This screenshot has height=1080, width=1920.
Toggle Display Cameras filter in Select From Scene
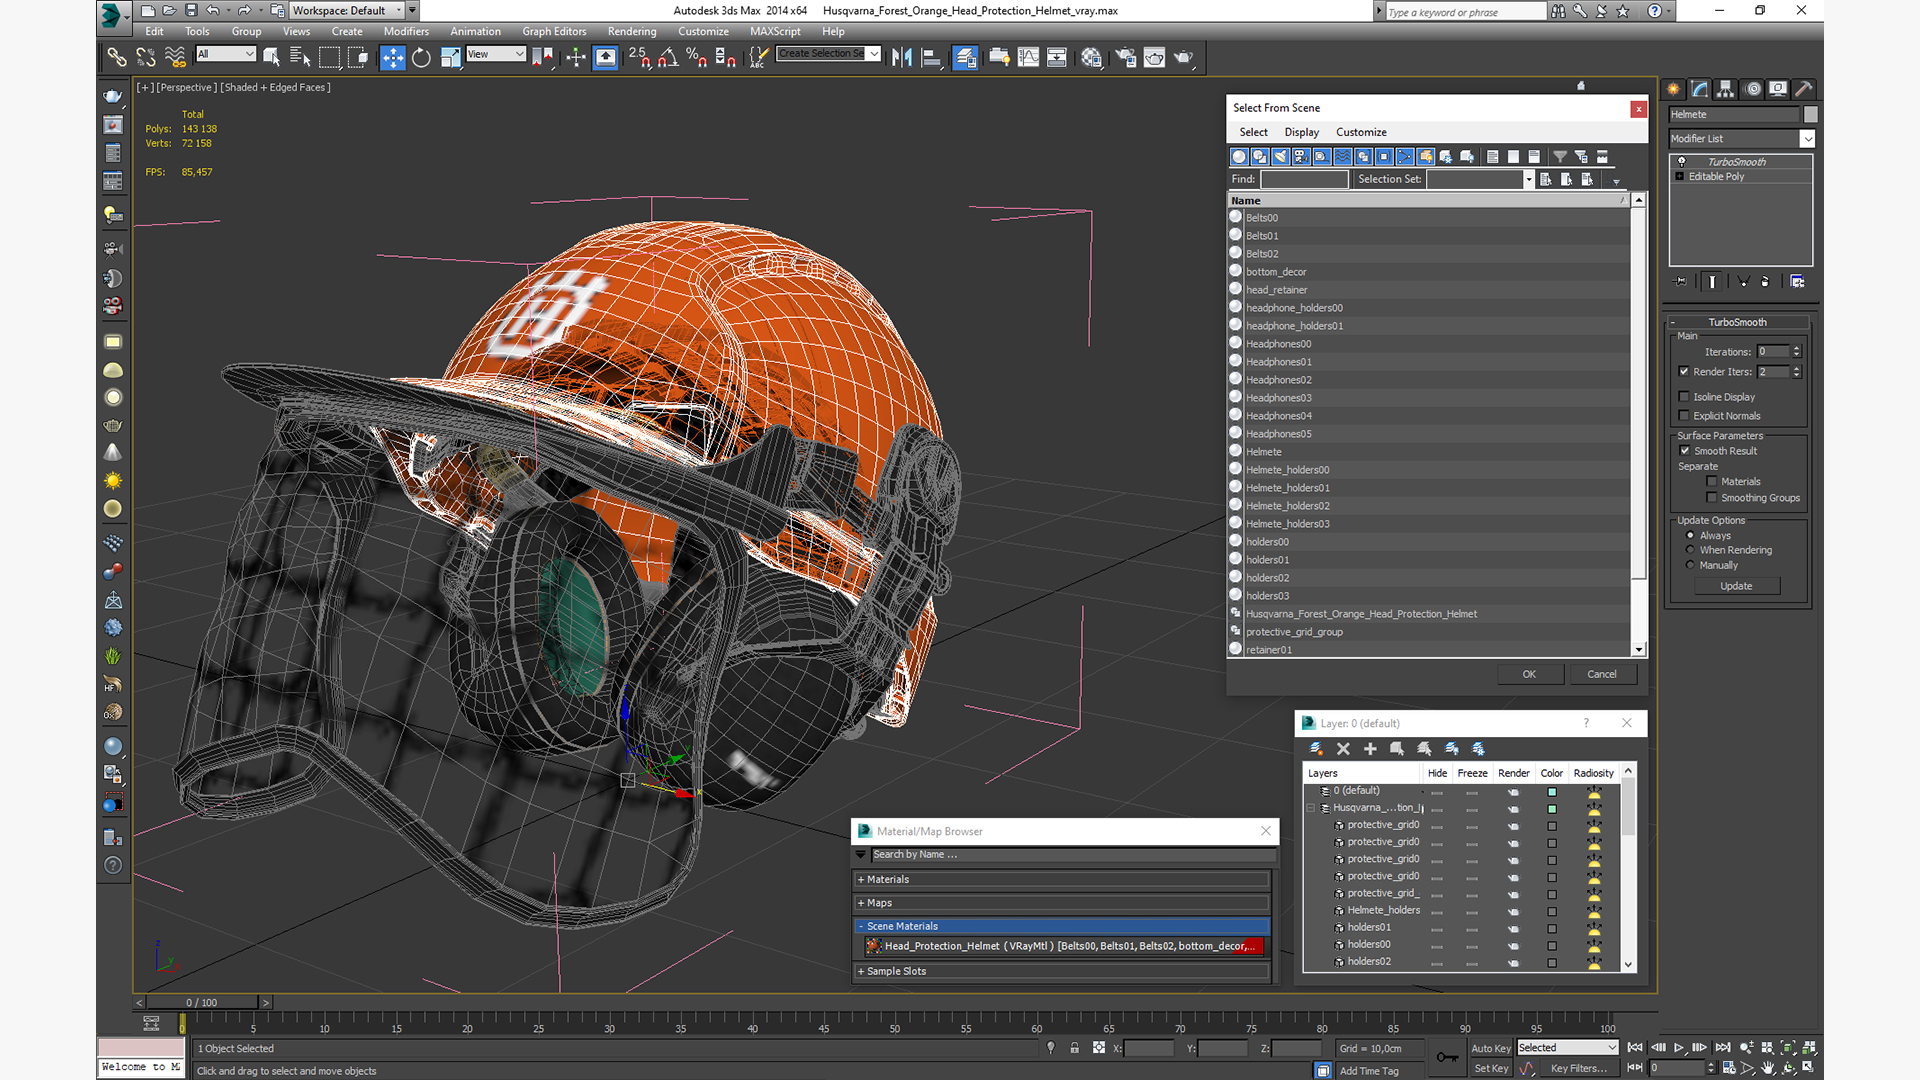(x=1301, y=157)
